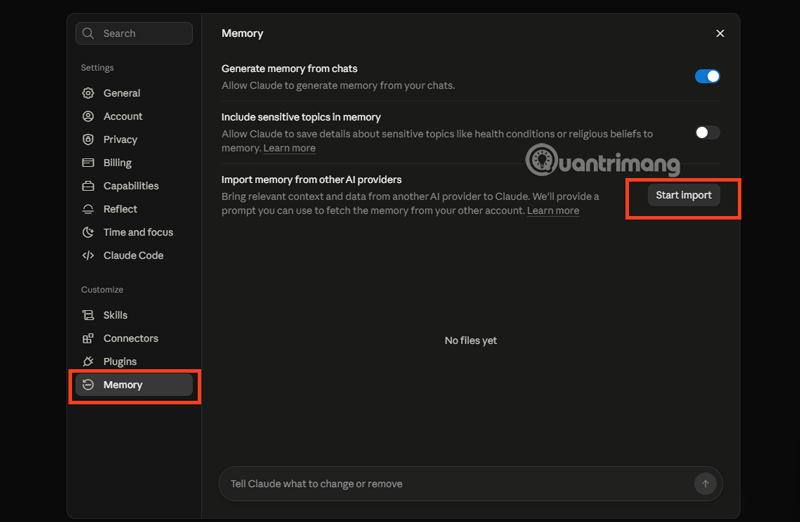Click the Start import button
Screen dimensions: 800x522
[684, 195]
